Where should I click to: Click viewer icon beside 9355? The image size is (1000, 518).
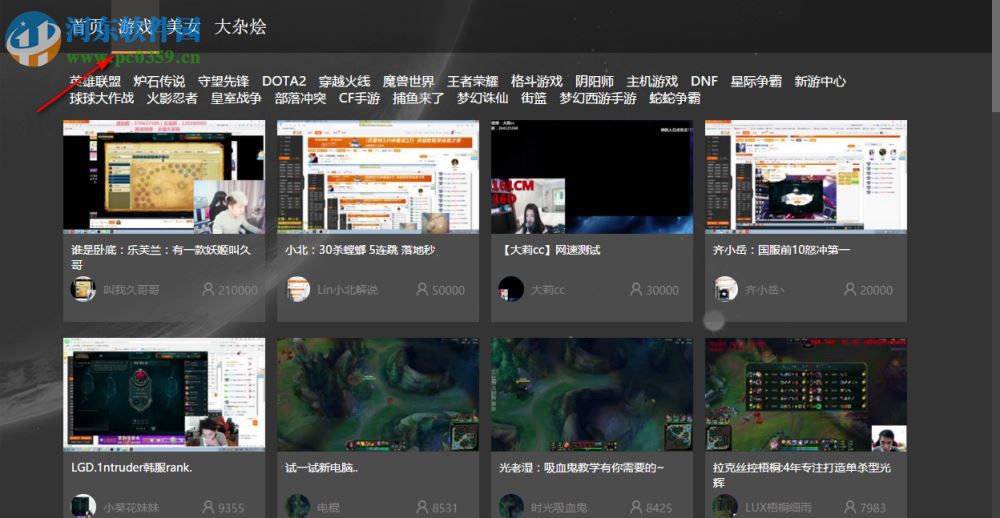(x=208, y=507)
